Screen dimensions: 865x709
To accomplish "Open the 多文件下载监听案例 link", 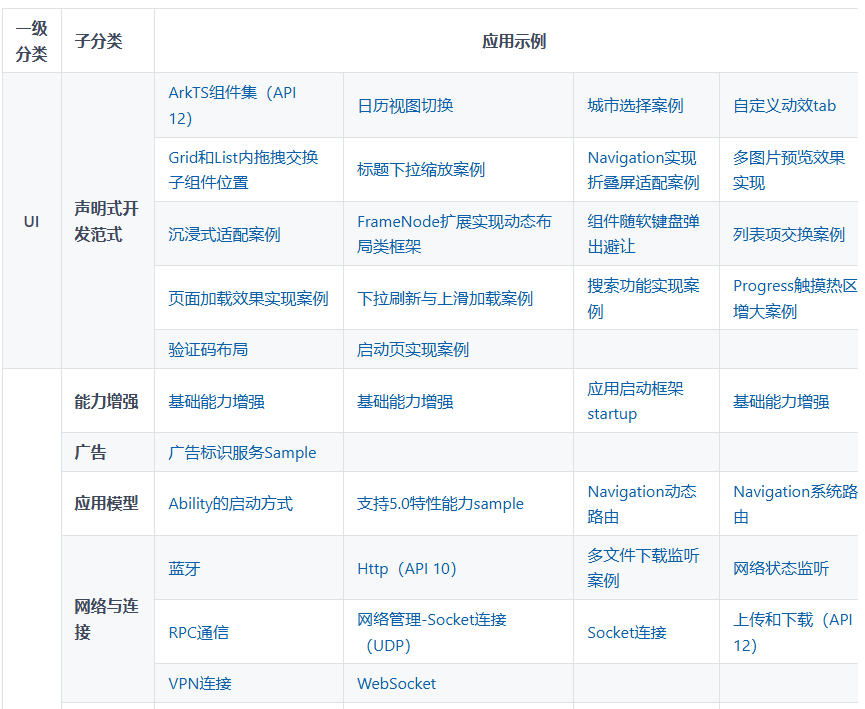I will pyautogui.click(x=643, y=568).
